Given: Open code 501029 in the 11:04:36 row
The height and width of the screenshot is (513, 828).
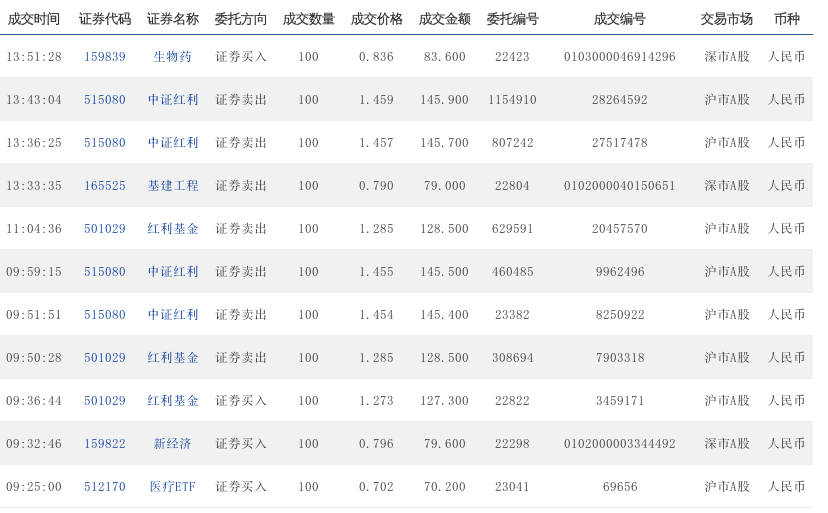Looking at the screenshot, I should pos(105,229).
